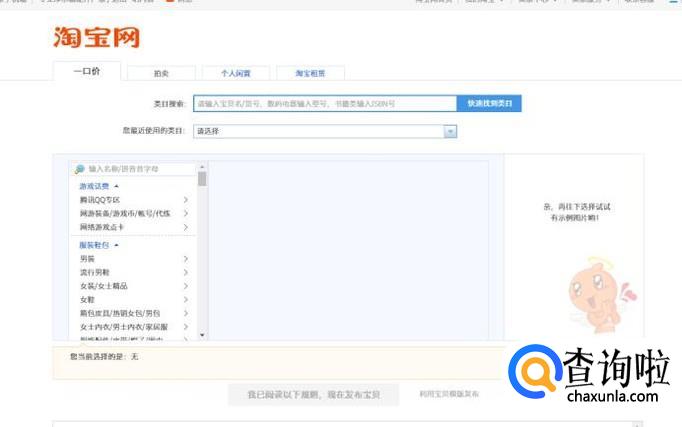Open the 利用宝贝模版发布 link
Image resolution: width=682 pixels, height=427 pixels.
point(449,394)
